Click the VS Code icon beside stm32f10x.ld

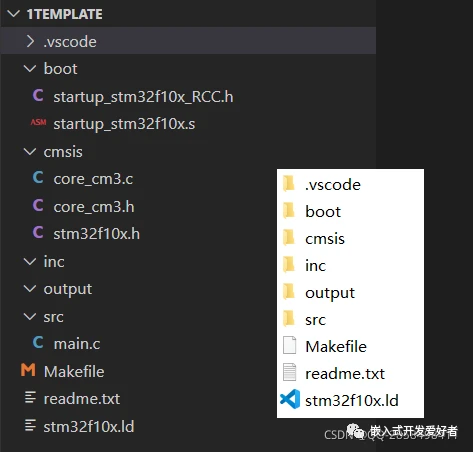coord(290,399)
